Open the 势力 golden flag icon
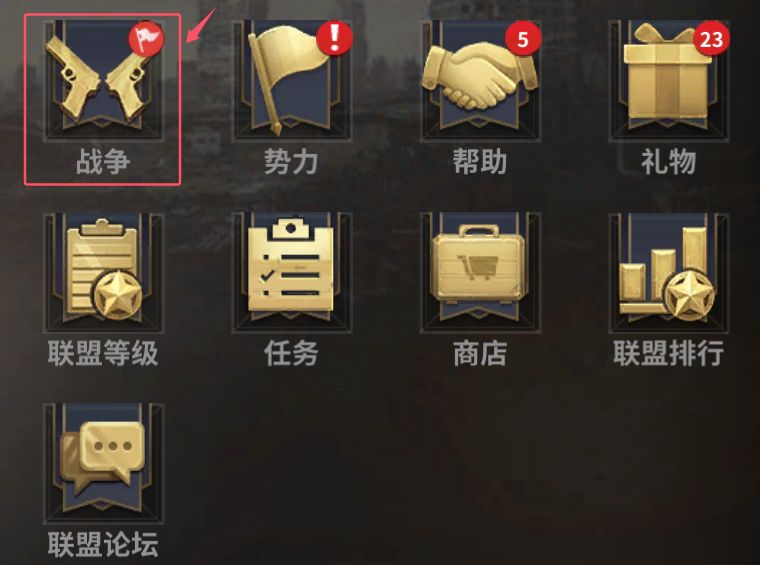The image size is (760, 565). 292,80
